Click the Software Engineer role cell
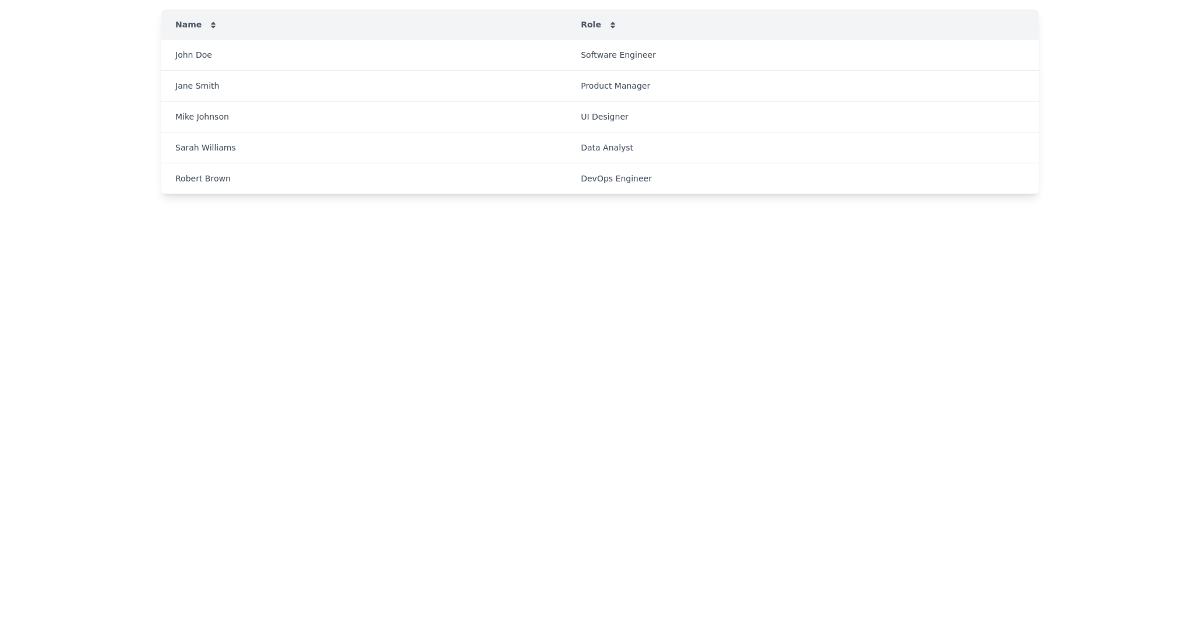This screenshot has width=1200, height=630. 618,55
